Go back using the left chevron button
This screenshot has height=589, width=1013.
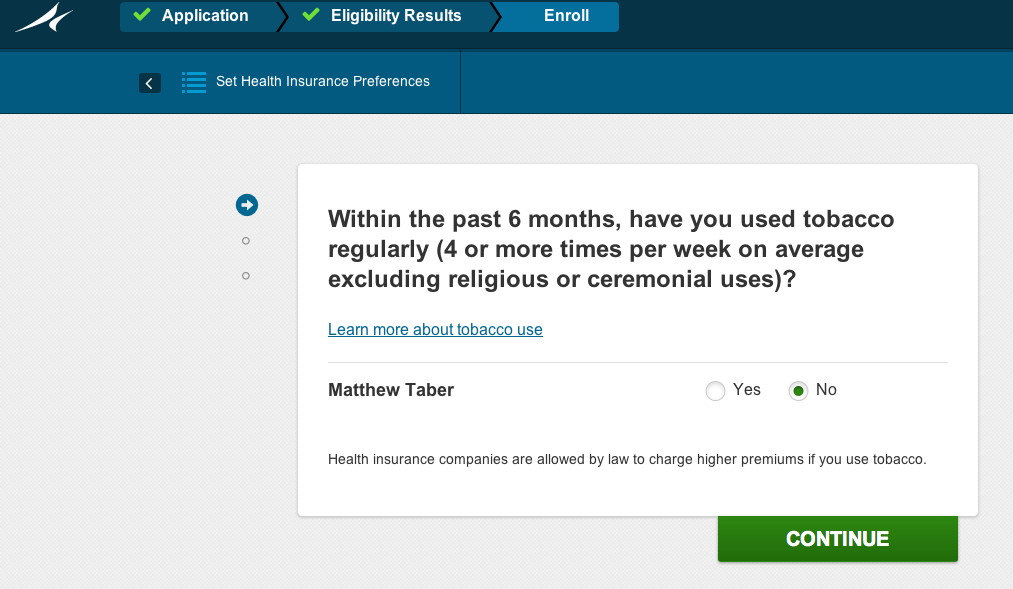pos(150,83)
